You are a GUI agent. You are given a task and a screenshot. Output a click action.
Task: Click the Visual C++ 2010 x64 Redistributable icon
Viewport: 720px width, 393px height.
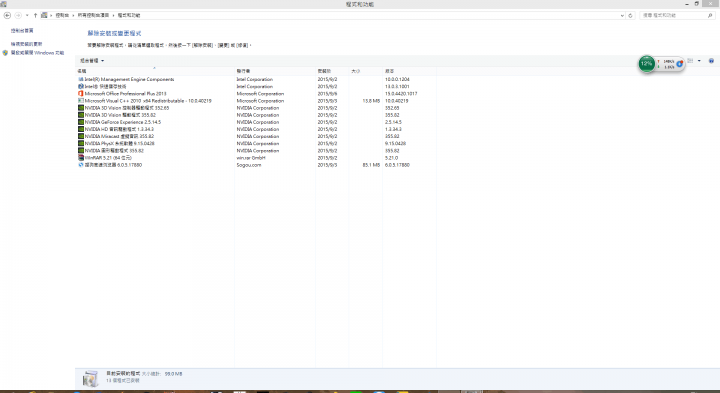click(x=81, y=101)
